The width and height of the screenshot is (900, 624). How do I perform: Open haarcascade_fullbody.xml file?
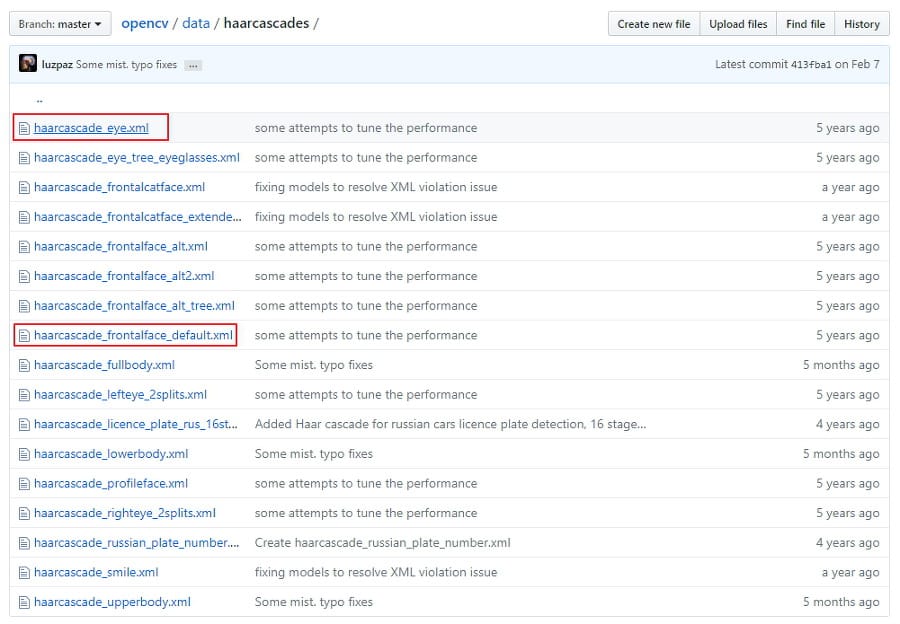104,366
